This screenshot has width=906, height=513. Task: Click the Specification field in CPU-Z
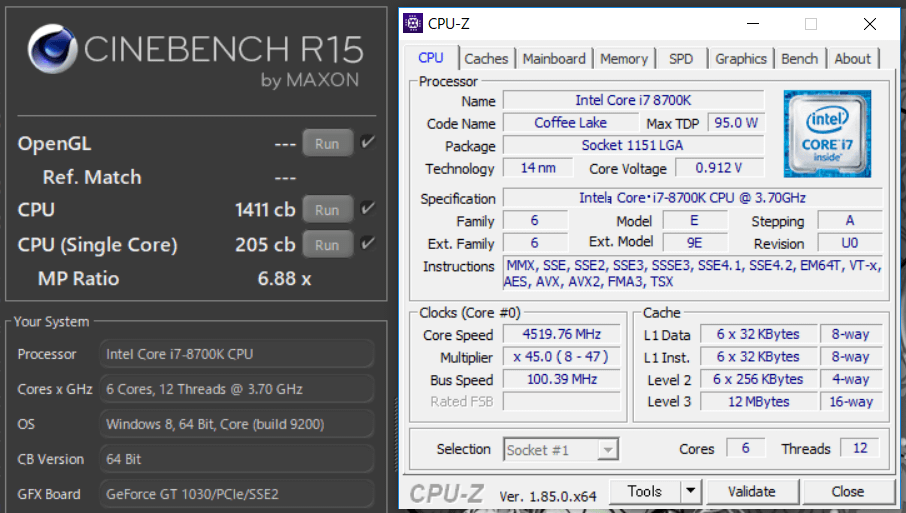pyautogui.click(x=693, y=198)
